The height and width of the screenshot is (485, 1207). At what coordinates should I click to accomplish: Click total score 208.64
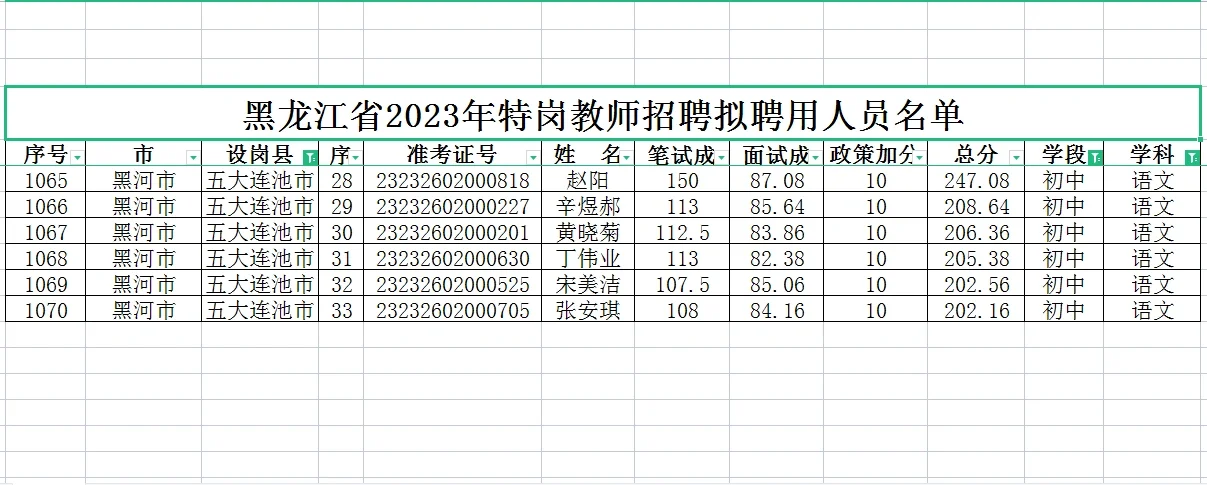pyautogui.click(x=976, y=207)
